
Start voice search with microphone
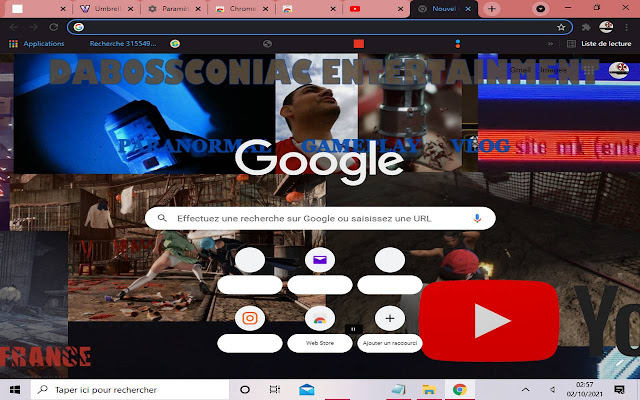(x=477, y=218)
